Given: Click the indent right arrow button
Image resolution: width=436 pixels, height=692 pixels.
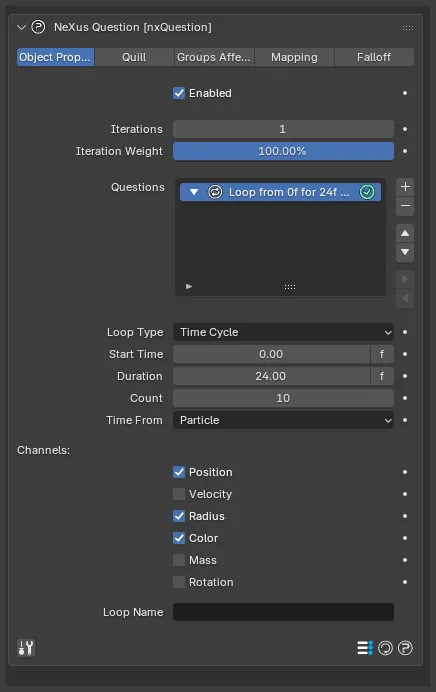Looking at the screenshot, I should pyautogui.click(x=405, y=279).
